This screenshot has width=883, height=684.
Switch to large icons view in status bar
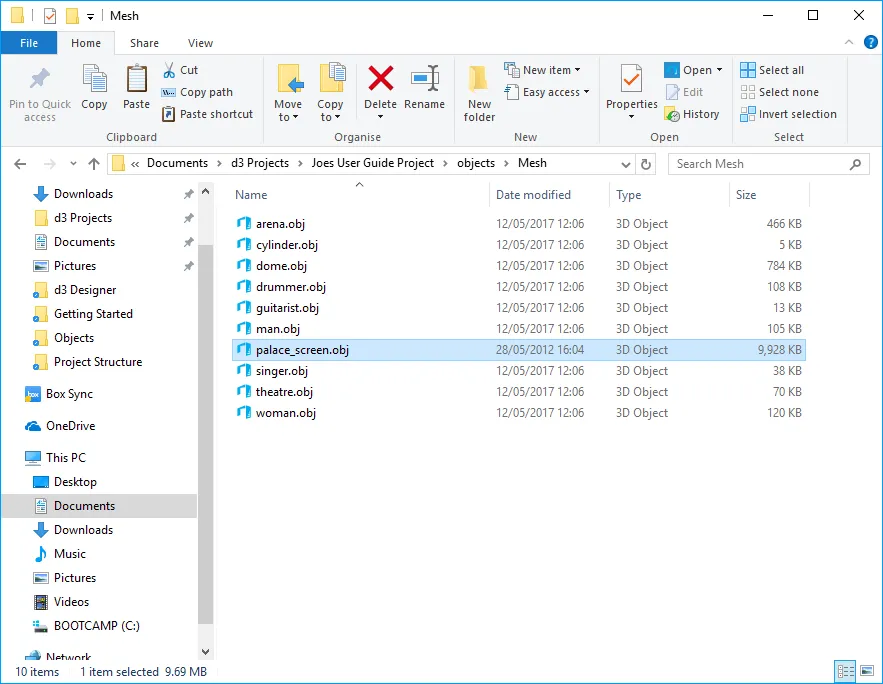click(x=866, y=671)
